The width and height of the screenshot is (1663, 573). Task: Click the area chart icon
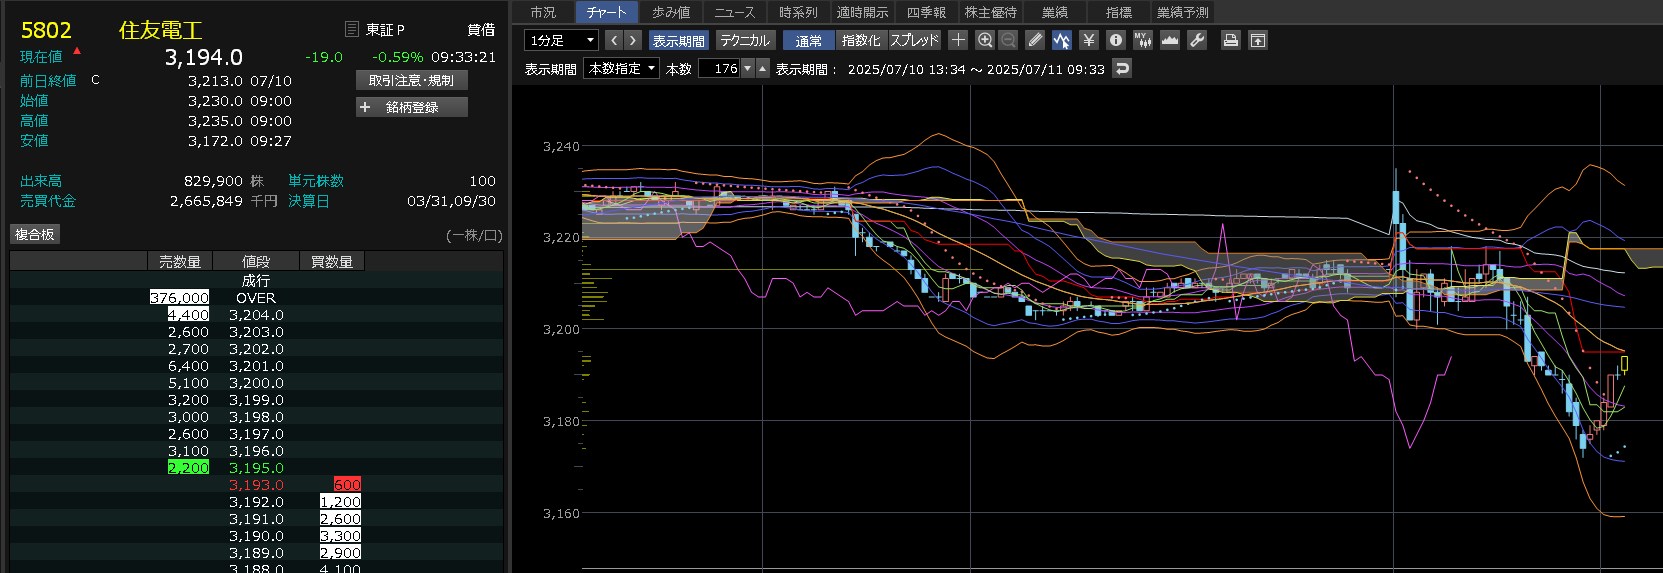point(1170,40)
